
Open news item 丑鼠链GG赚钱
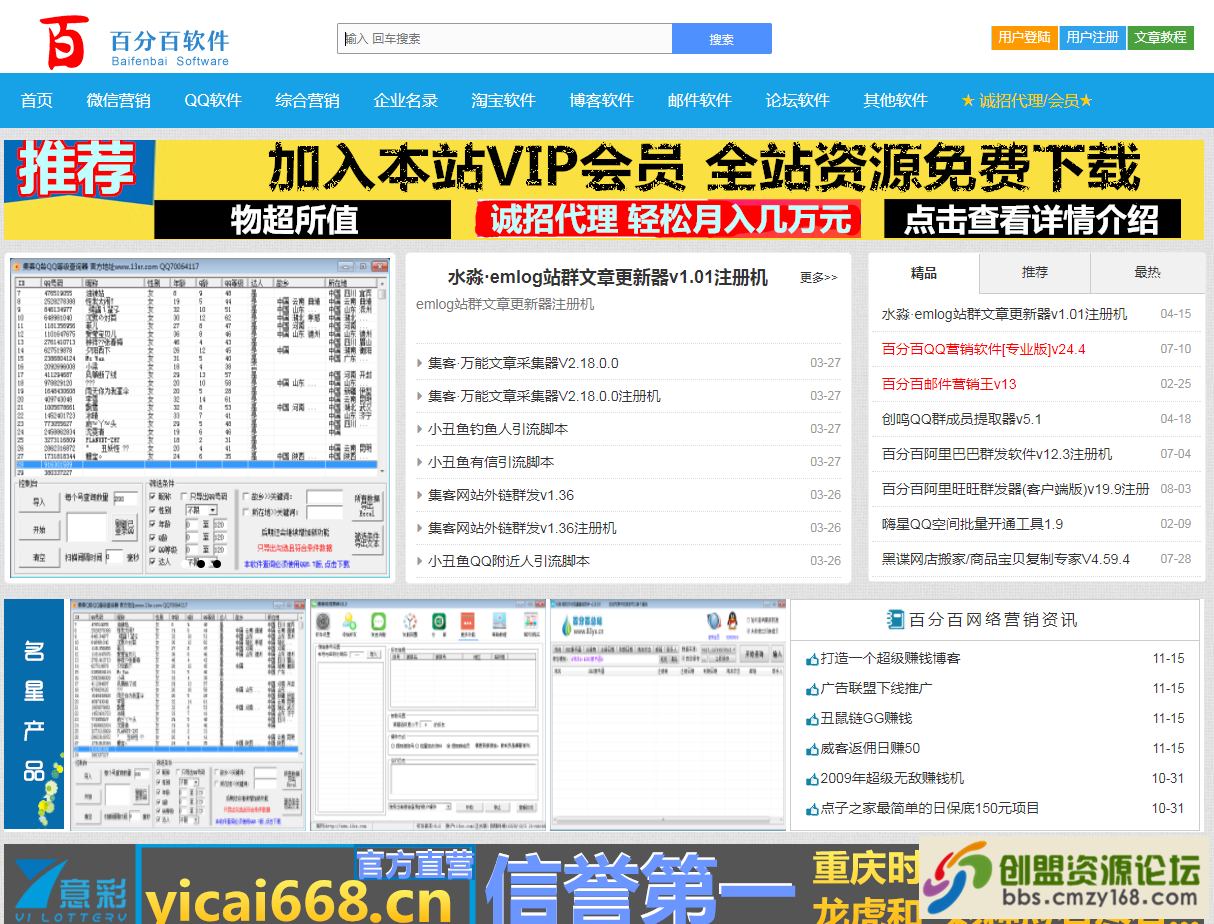point(866,719)
